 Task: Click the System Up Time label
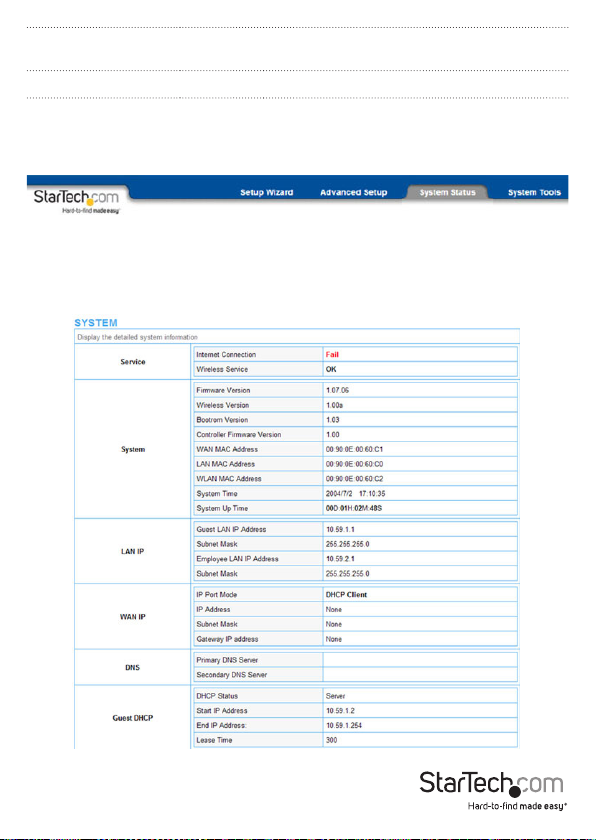(x=222, y=508)
